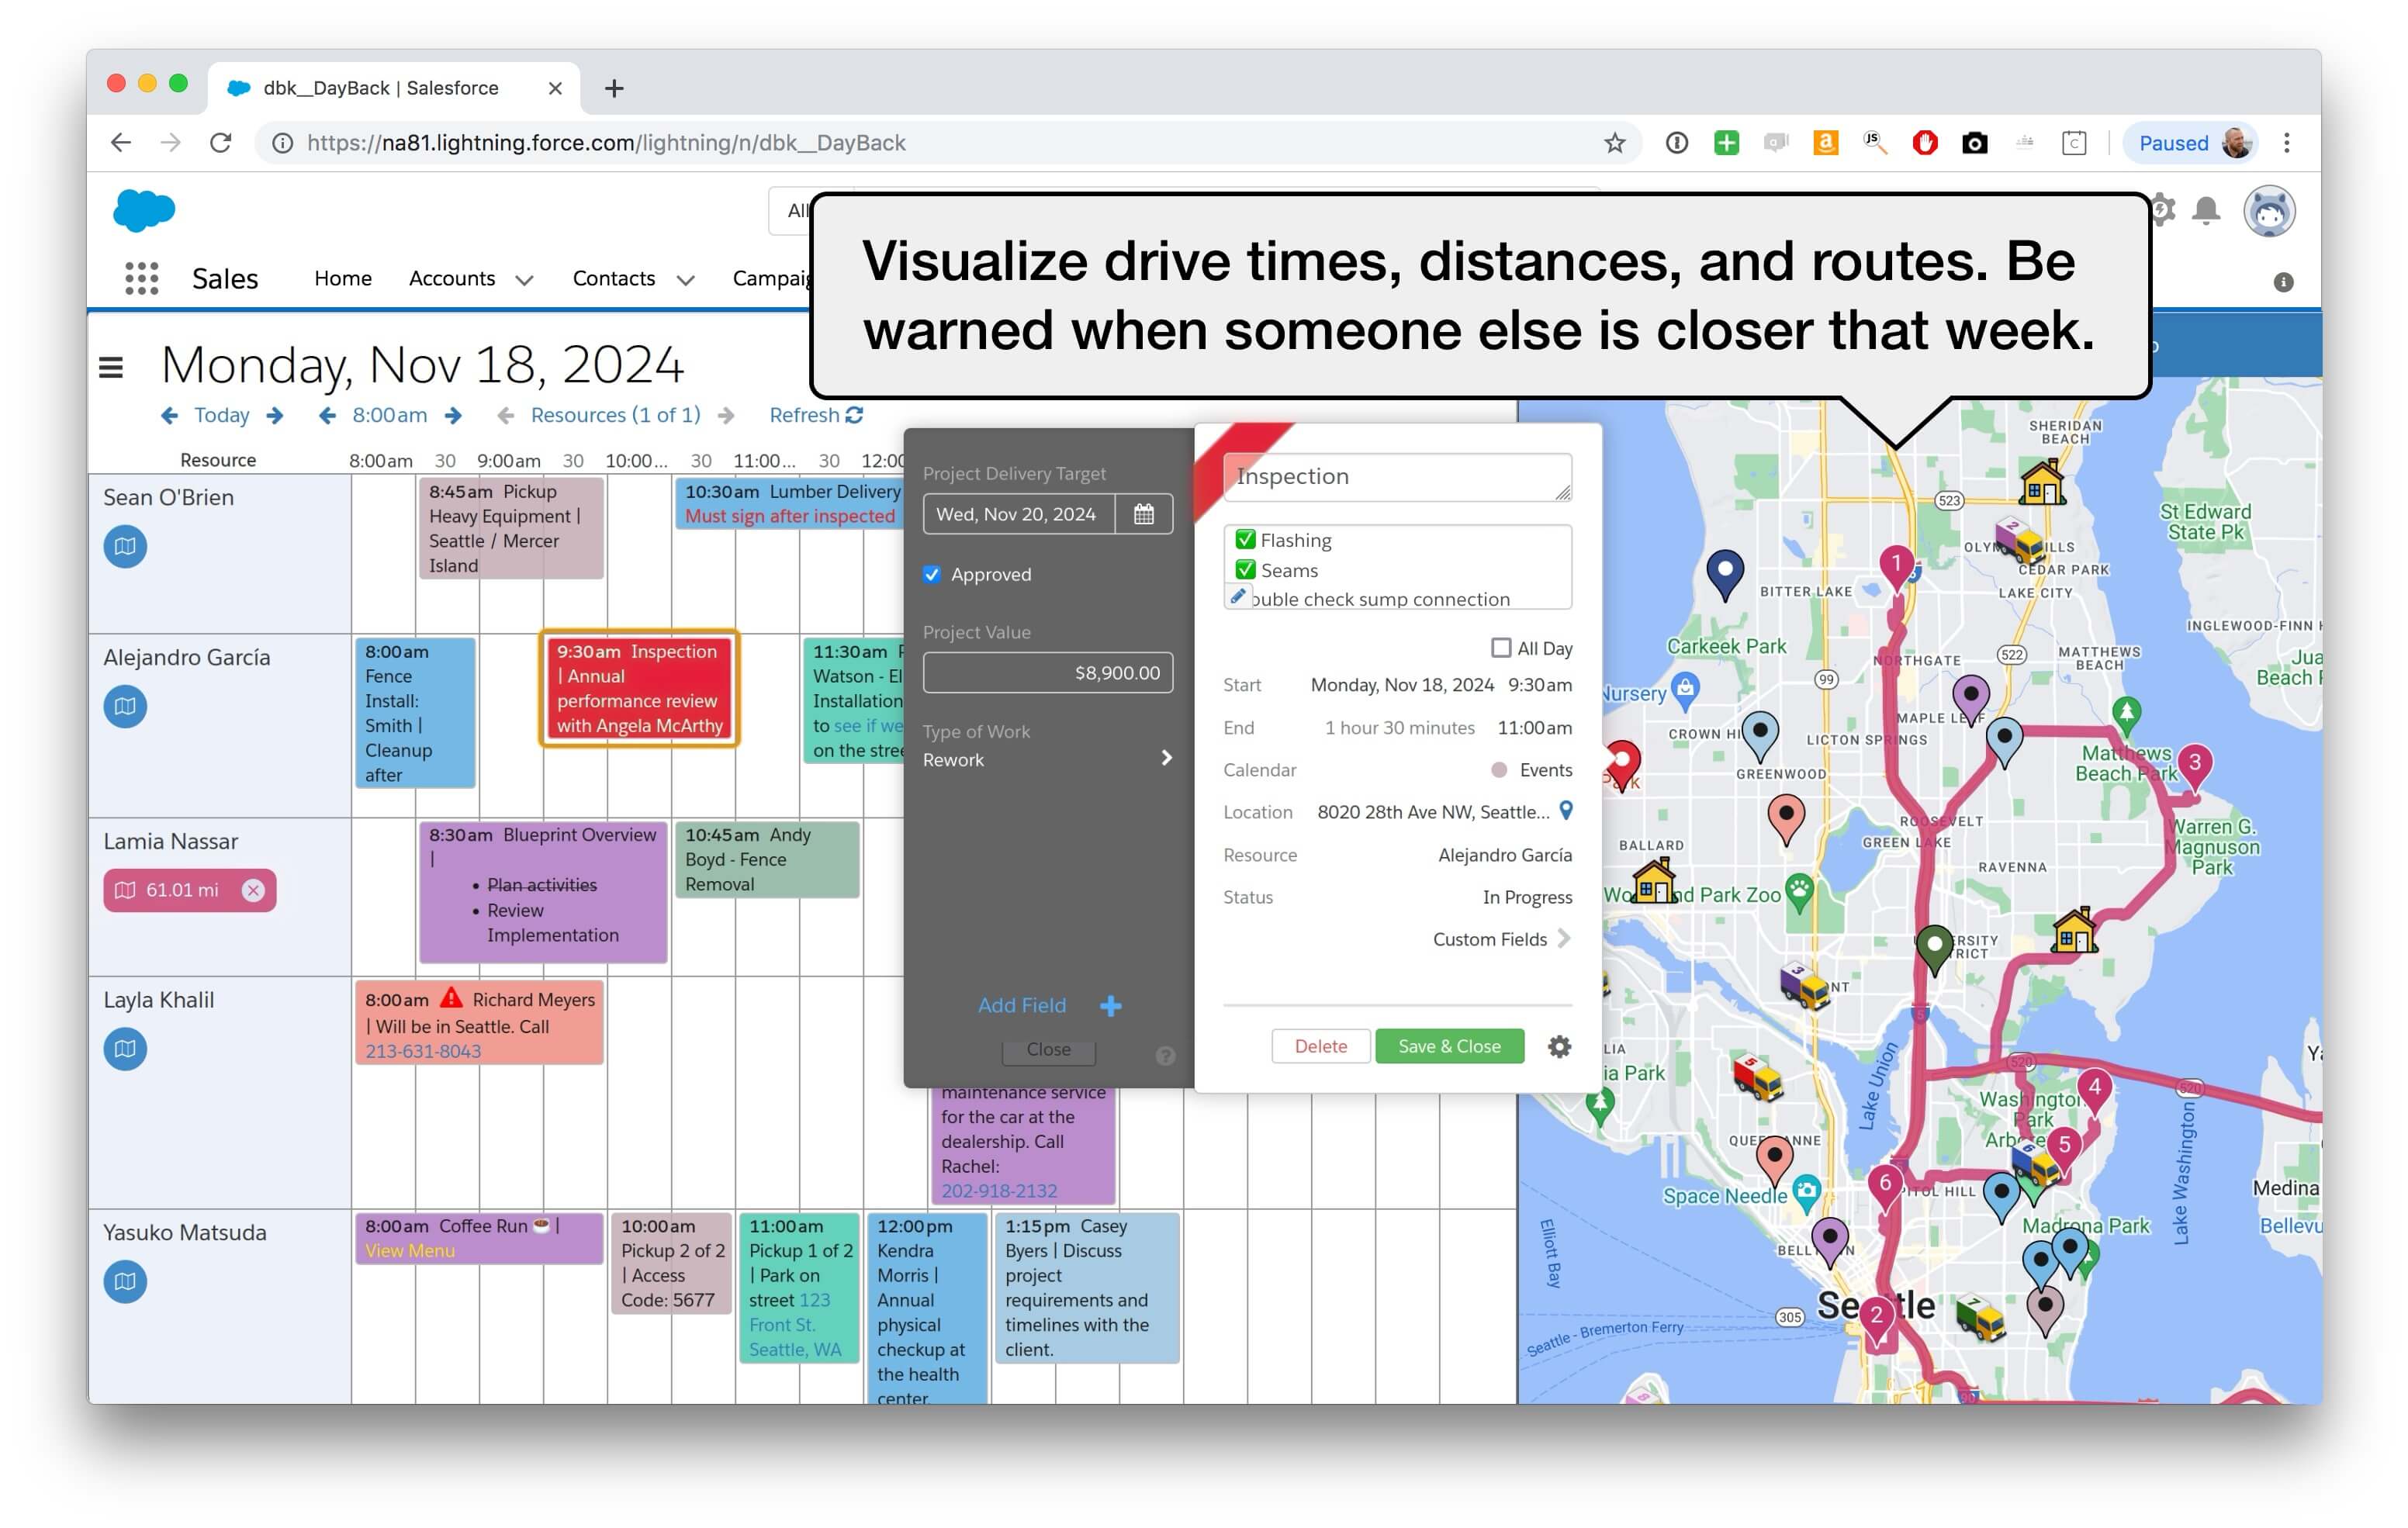This screenshot has height=1528, width=2408.
Task: Edit the Project Value field
Action: tap(1048, 673)
